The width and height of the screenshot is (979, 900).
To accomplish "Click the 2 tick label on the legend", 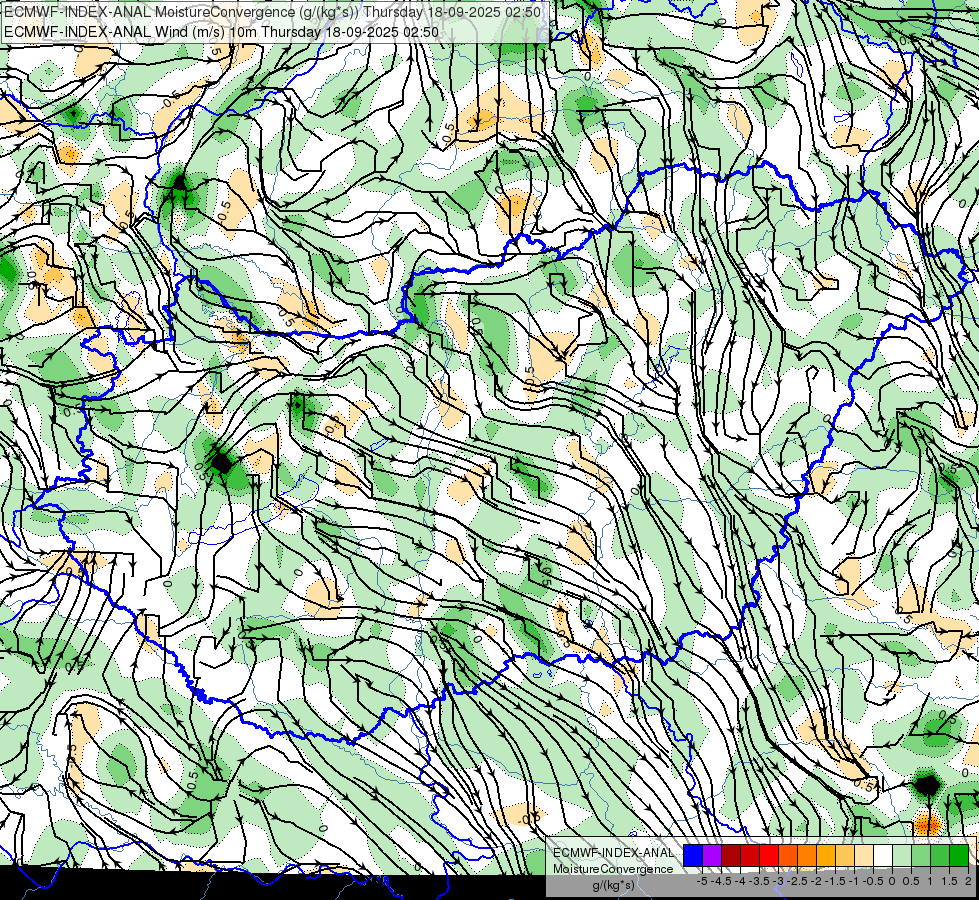I will 967,881.
